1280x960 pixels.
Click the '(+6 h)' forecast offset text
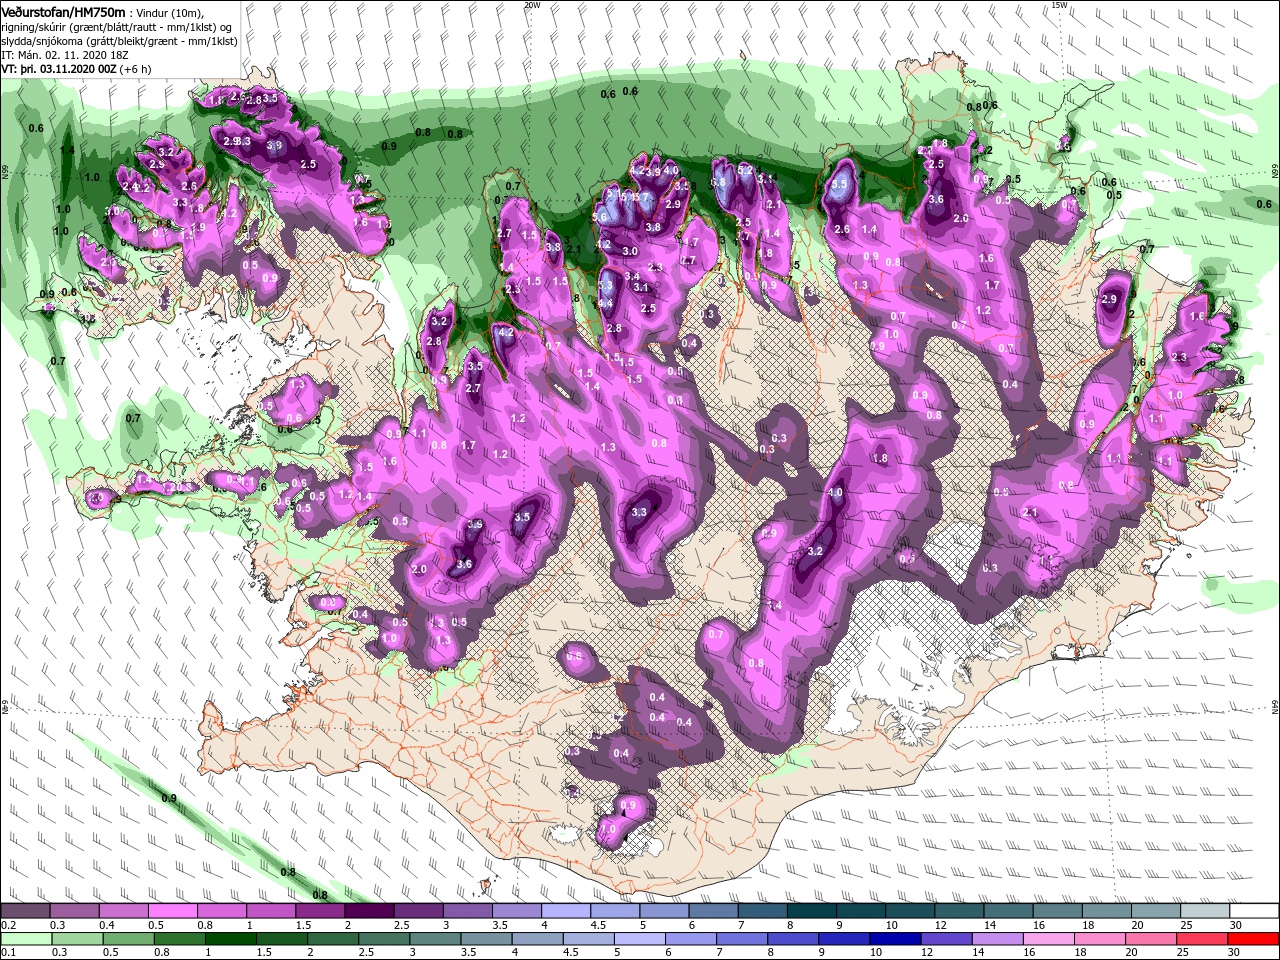pyautogui.click(x=135, y=69)
